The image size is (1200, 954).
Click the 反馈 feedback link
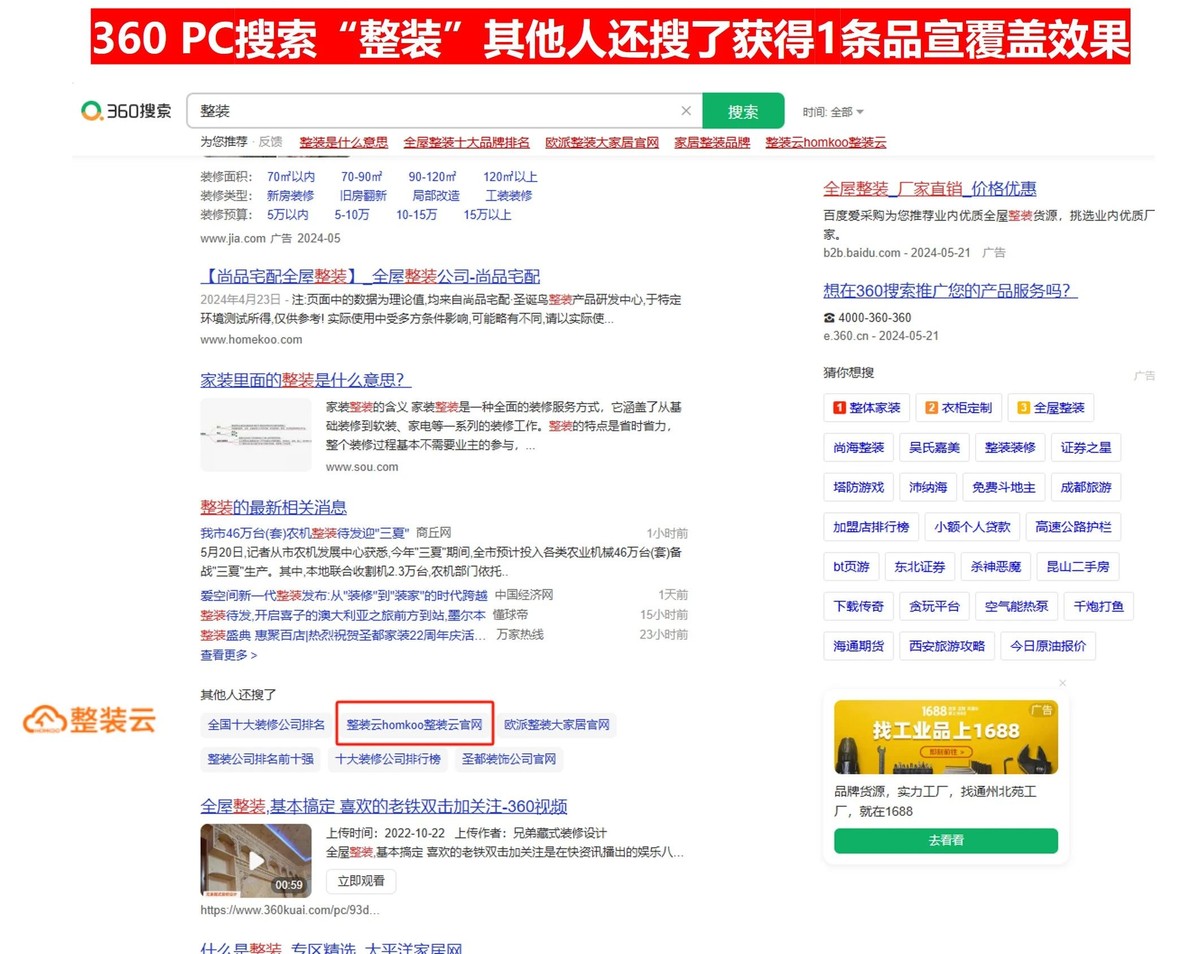pyautogui.click(x=271, y=142)
